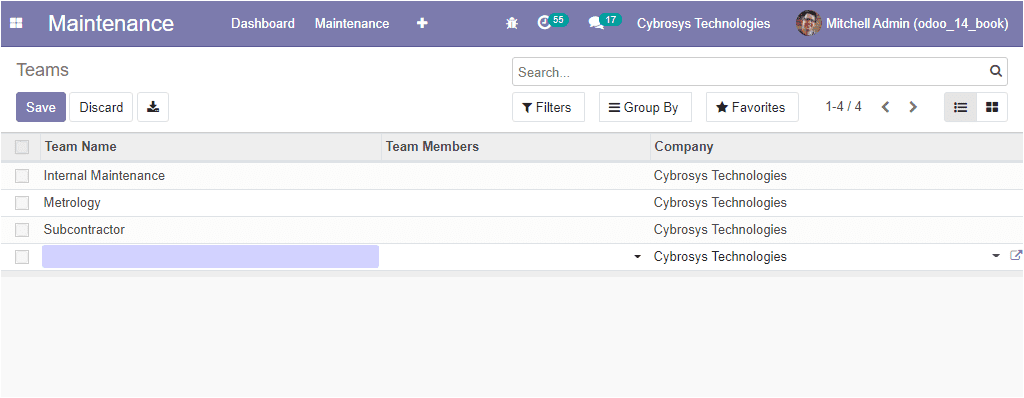The height and width of the screenshot is (398, 1024).
Task: Sort by Team Name column header
Action: coord(211,146)
